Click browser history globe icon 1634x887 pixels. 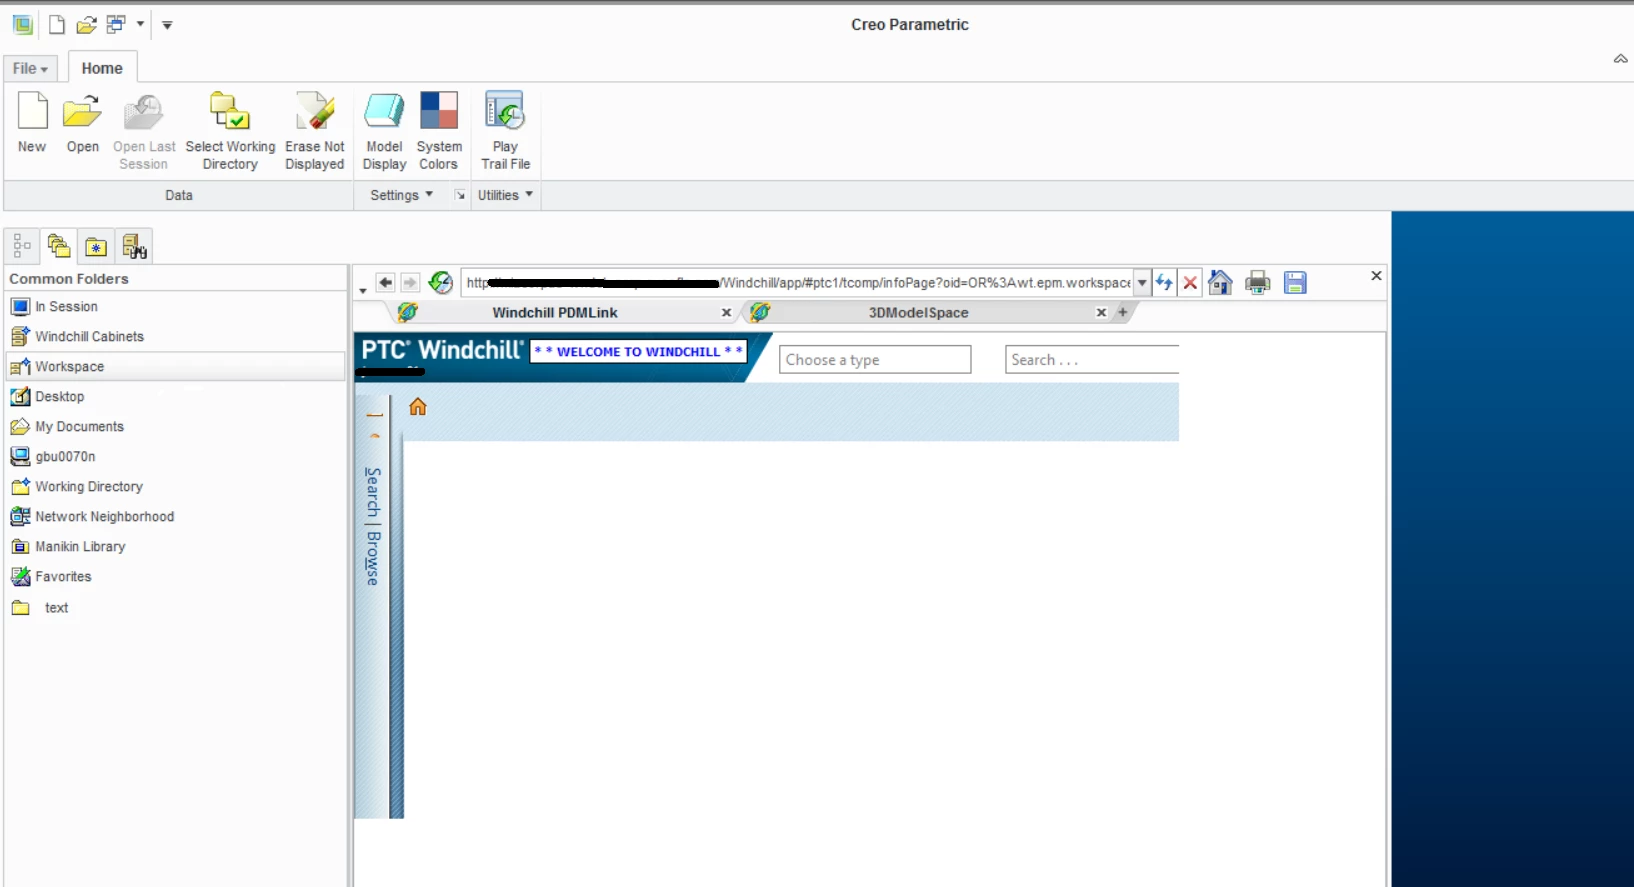tap(441, 283)
